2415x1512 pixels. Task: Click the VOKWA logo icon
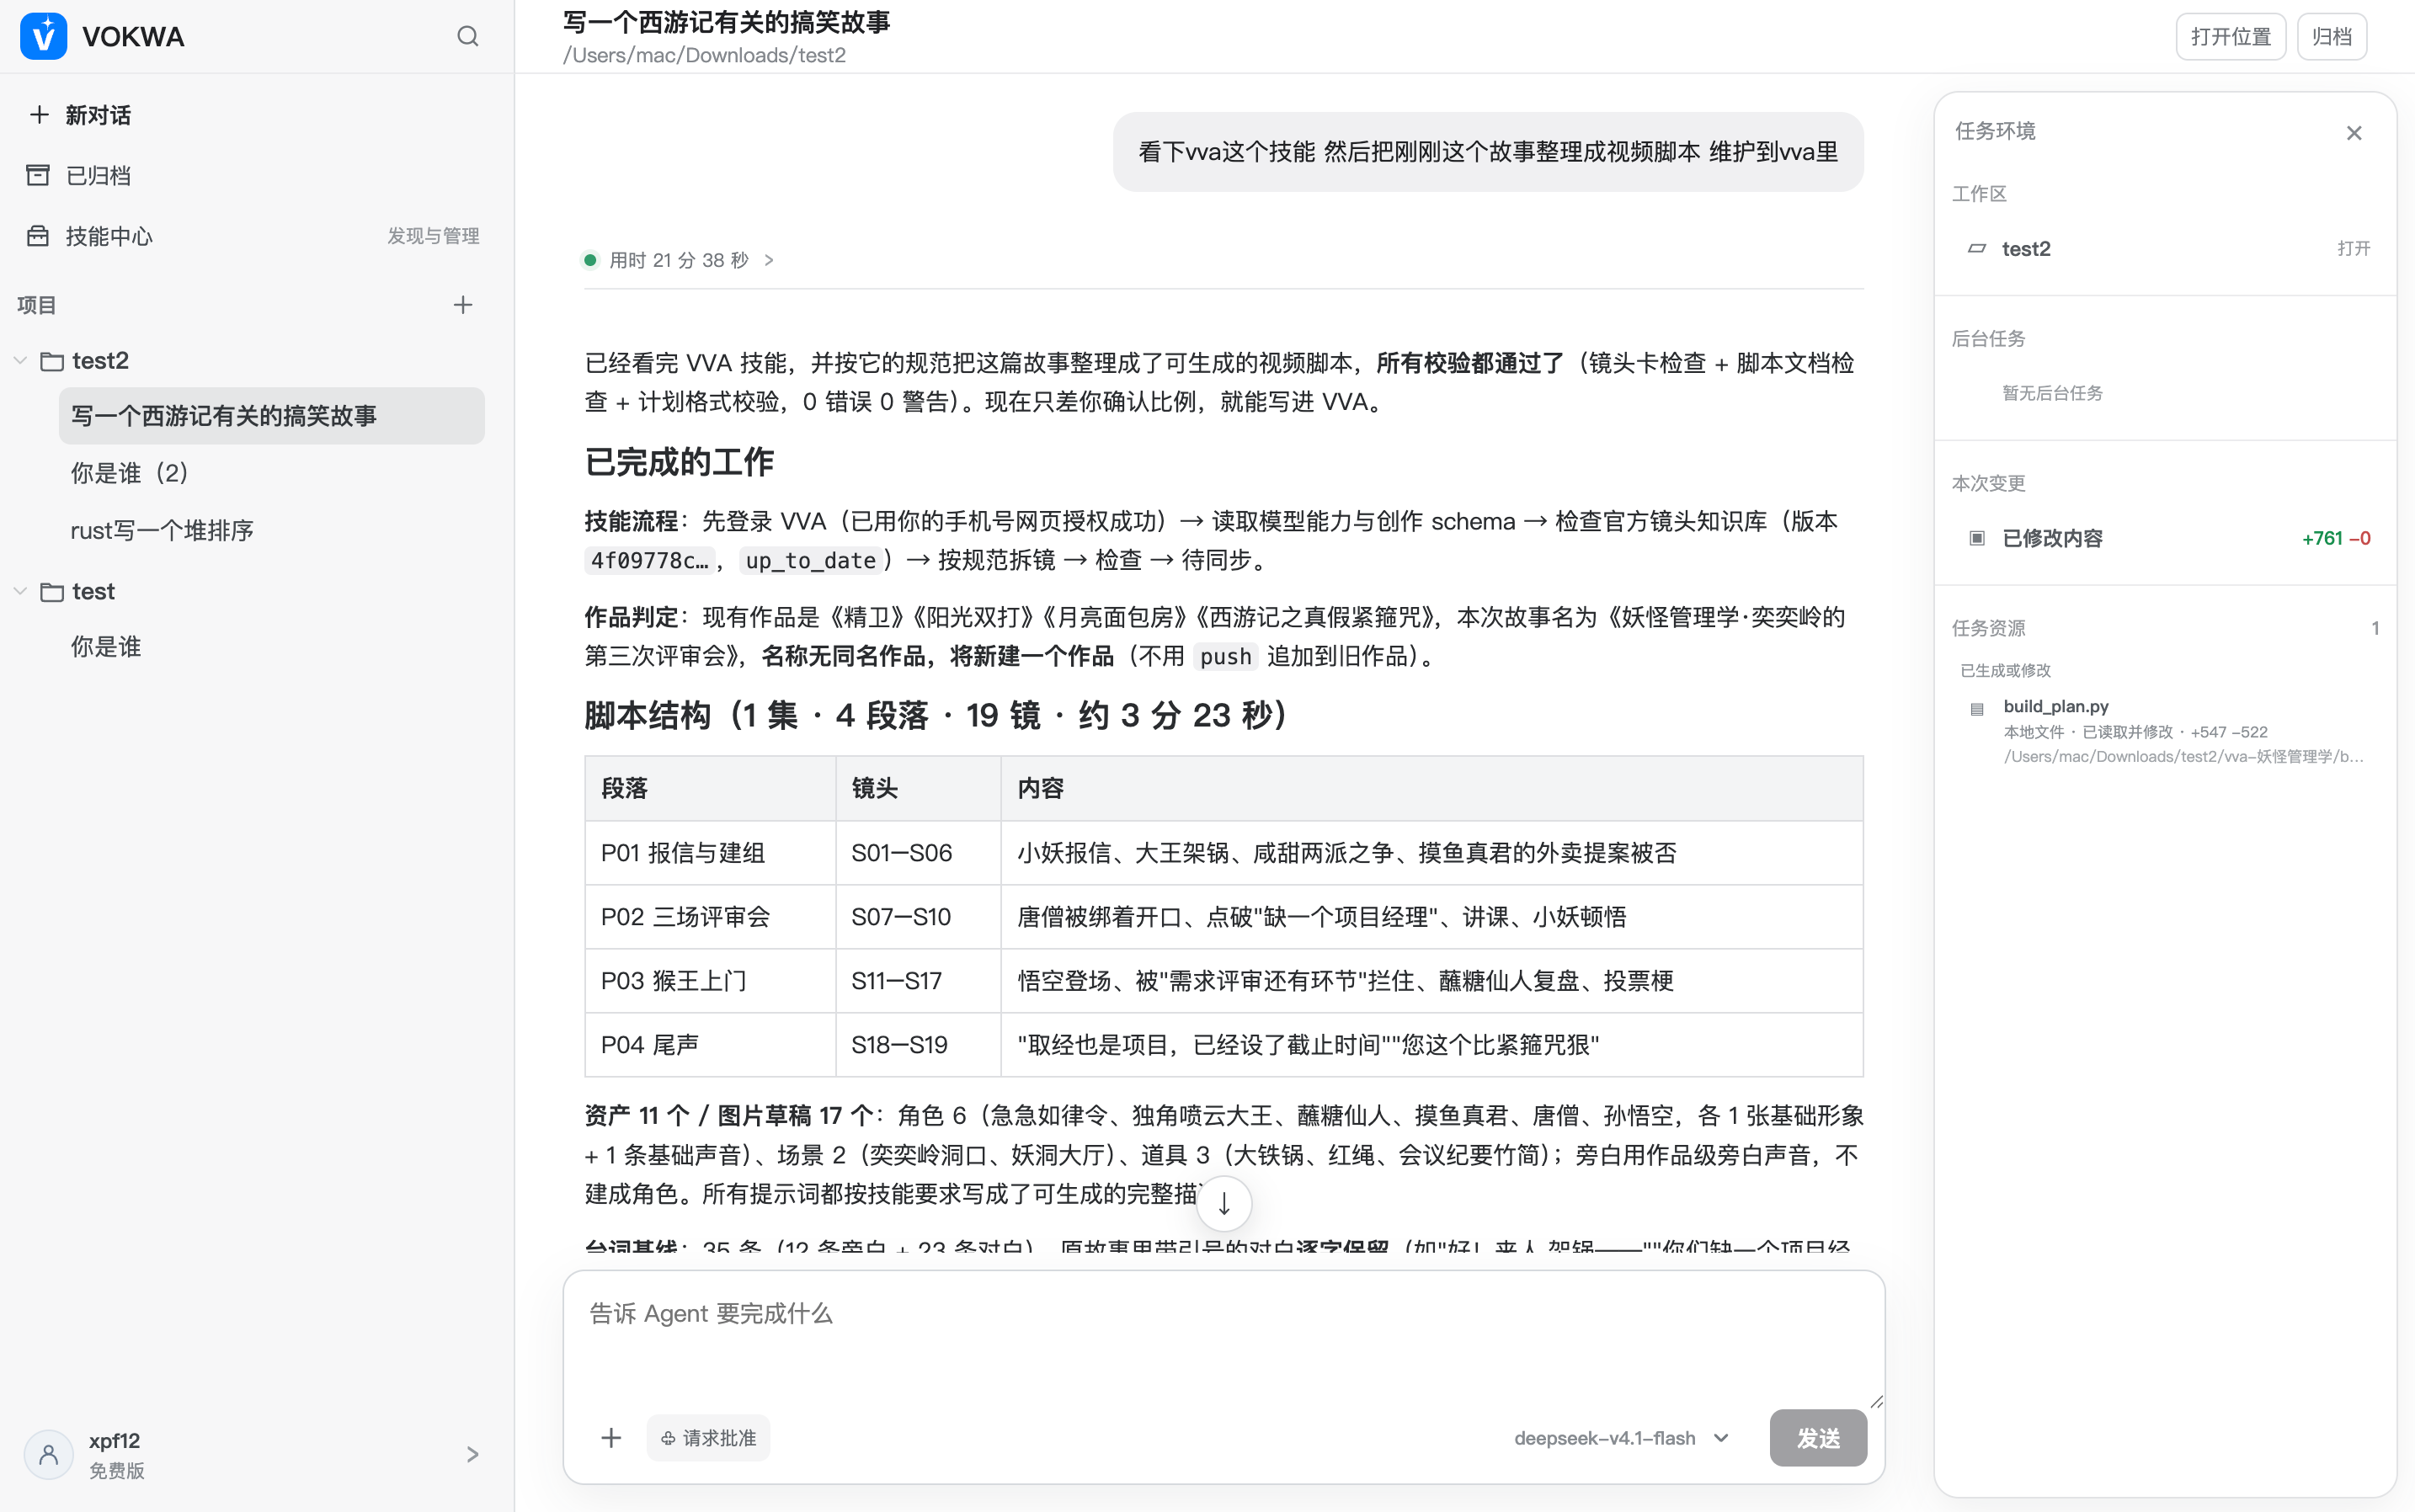click(43, 37)
